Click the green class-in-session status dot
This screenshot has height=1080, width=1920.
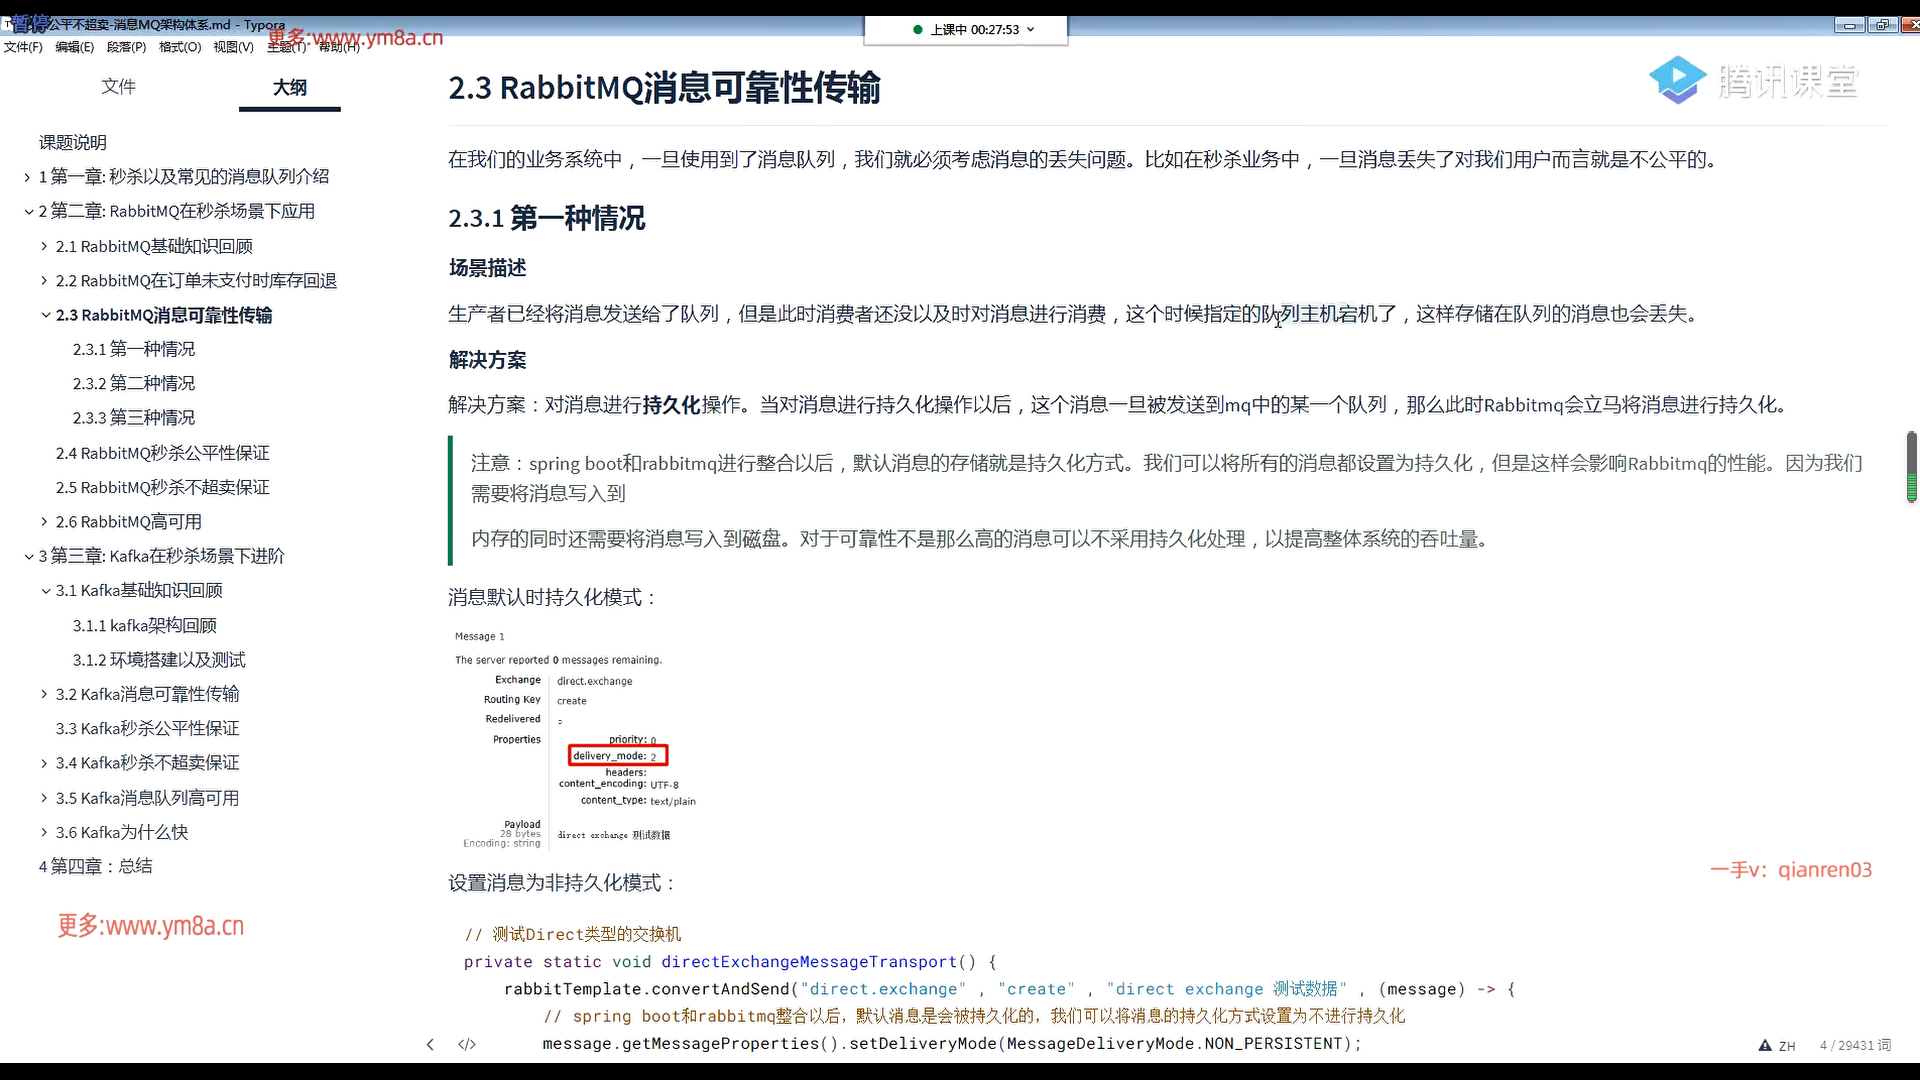point(918,30)
